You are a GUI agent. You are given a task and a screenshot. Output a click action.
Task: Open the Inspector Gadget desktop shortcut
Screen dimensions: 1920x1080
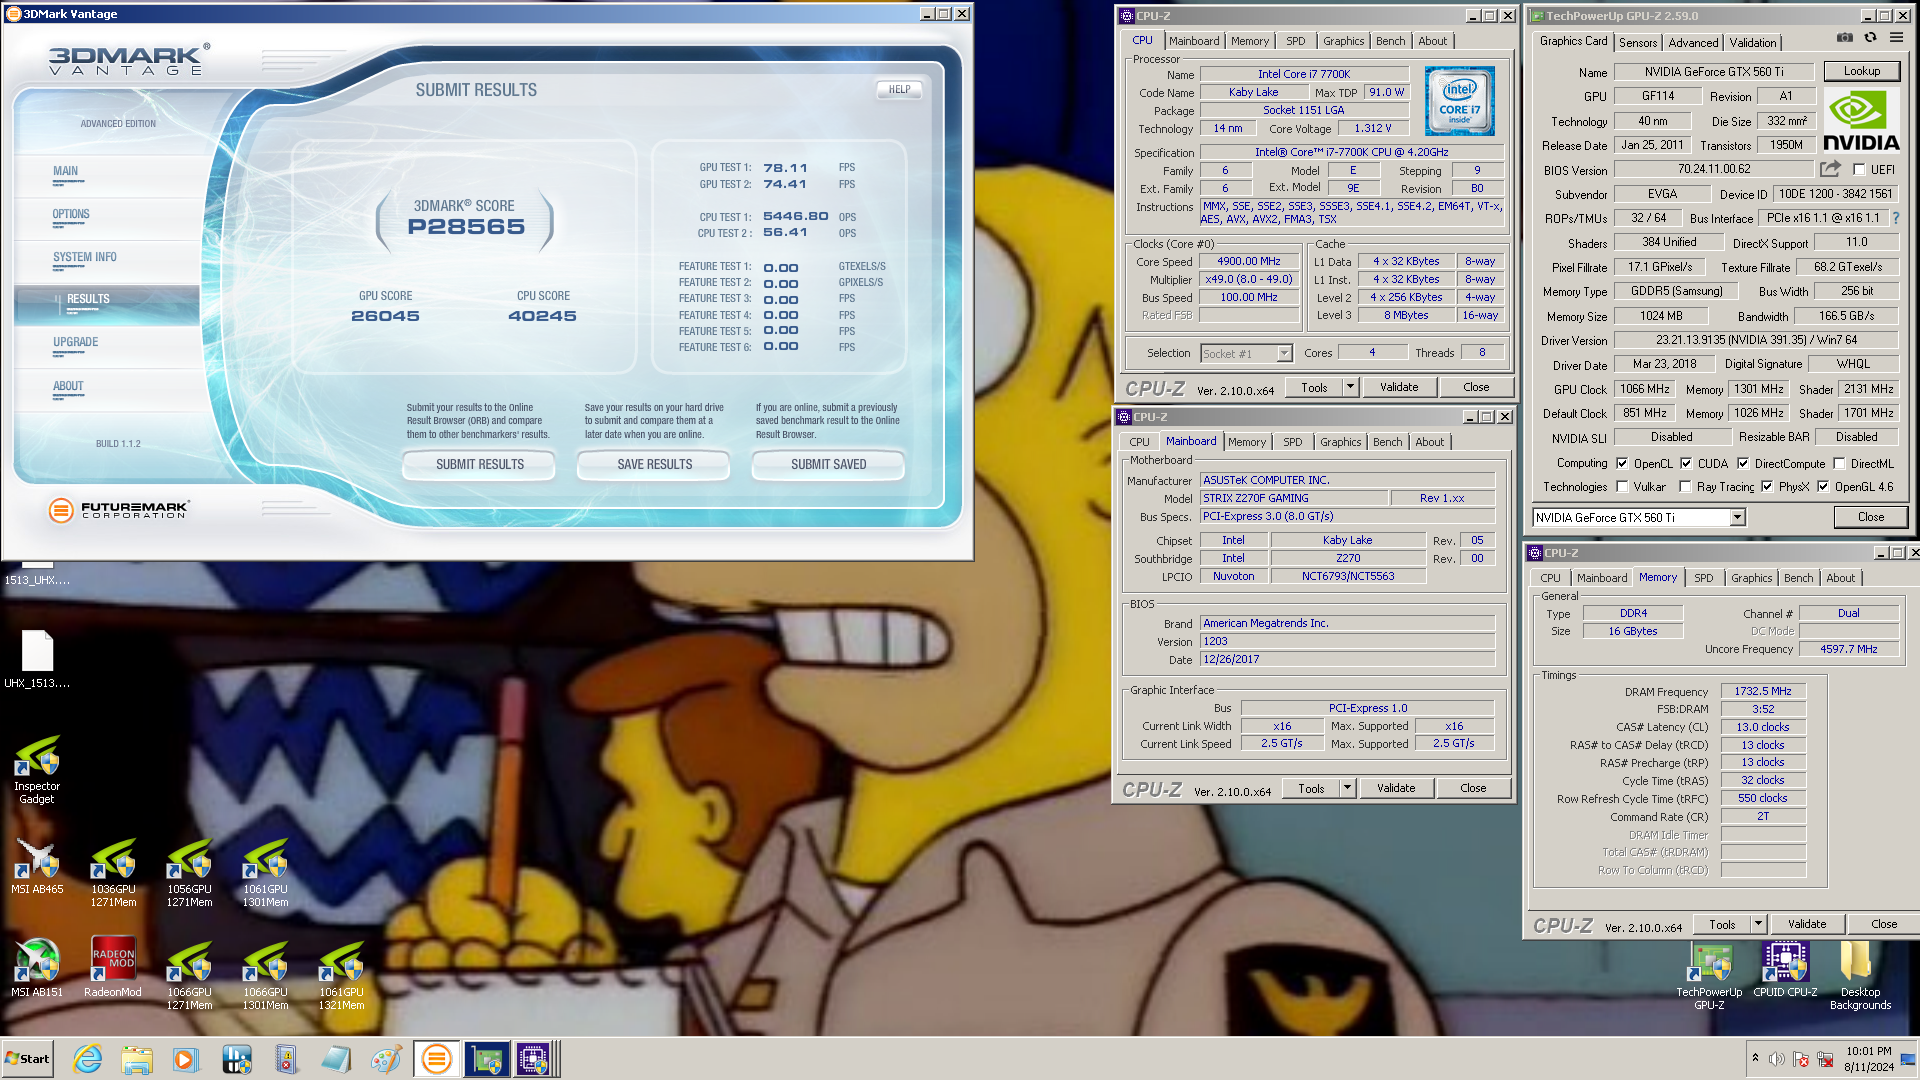[x=37, y=771]
